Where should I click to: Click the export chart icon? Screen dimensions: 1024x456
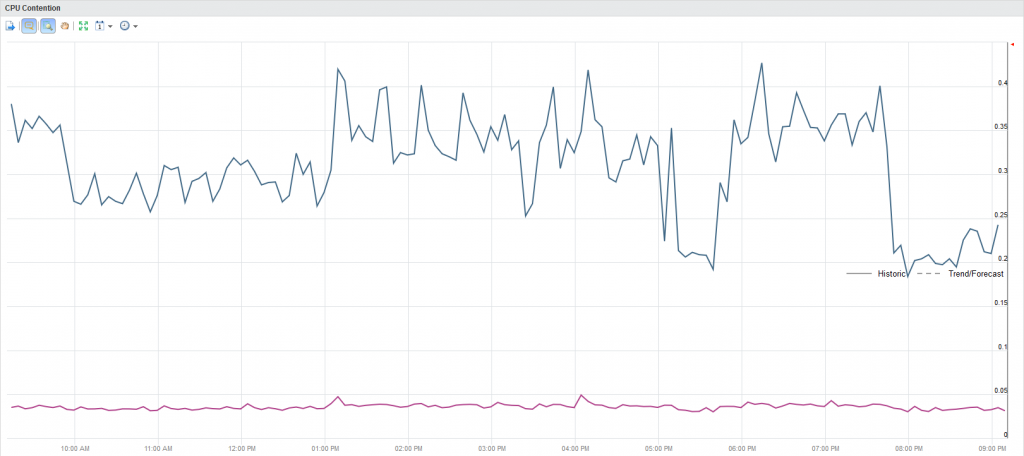point(11,26)
